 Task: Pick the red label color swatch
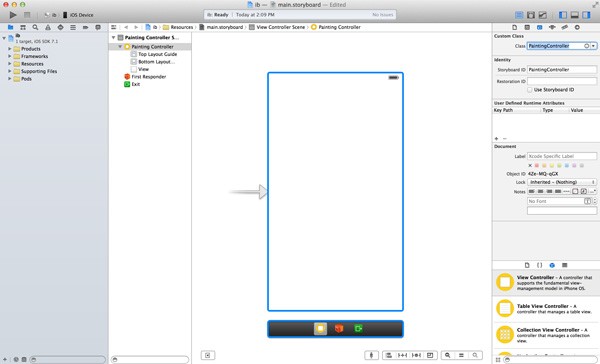click(x=537, y=166)
